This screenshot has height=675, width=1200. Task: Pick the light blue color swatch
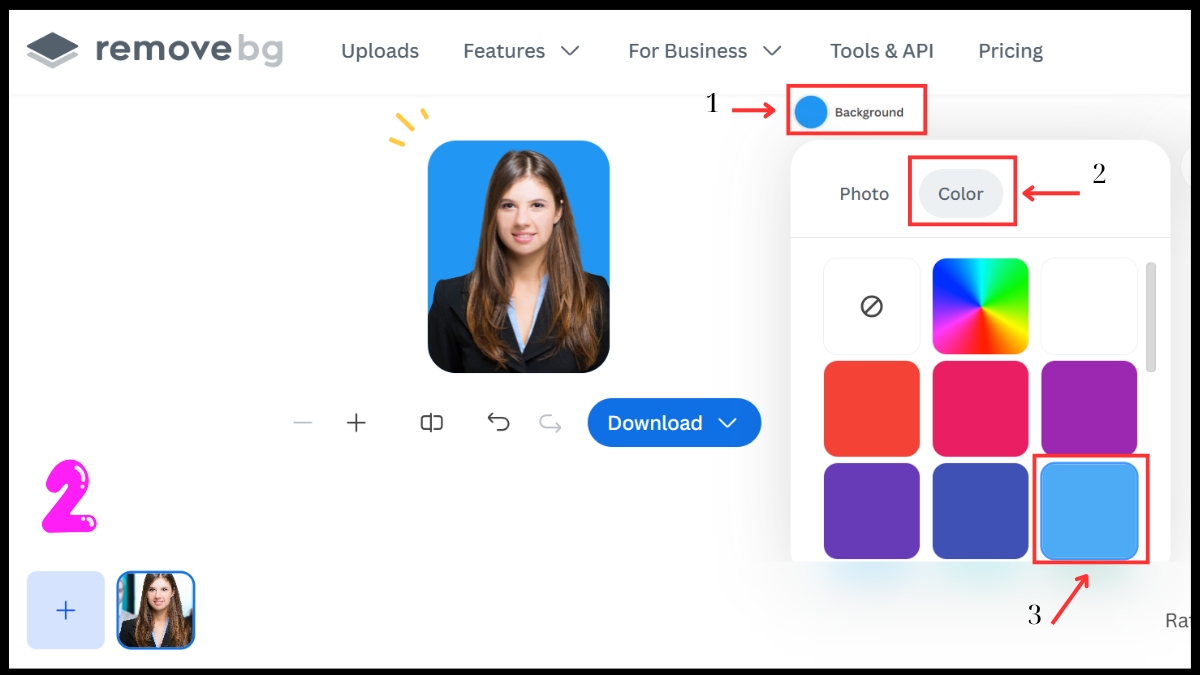click(1089, 510)
